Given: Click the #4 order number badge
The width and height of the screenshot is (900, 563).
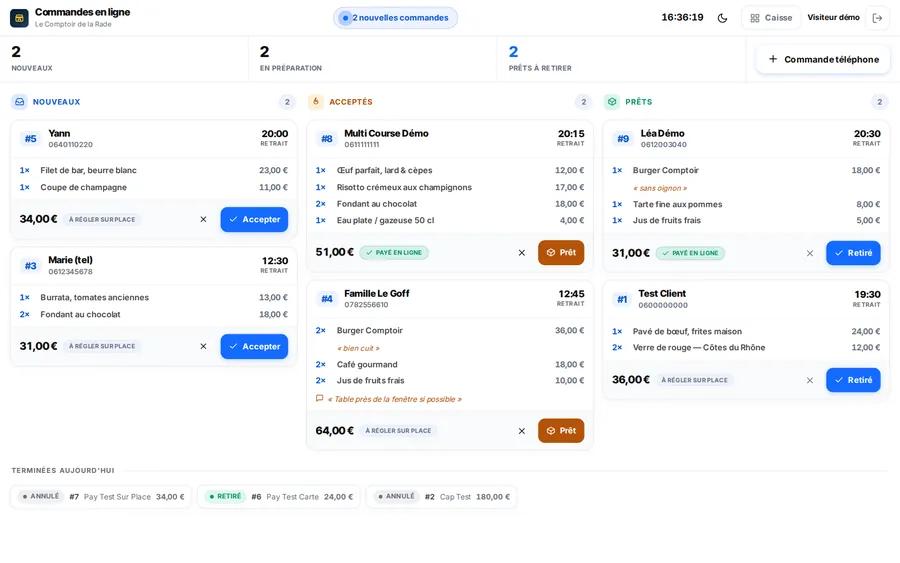Looking at the screenshot, I should point(327,298).
